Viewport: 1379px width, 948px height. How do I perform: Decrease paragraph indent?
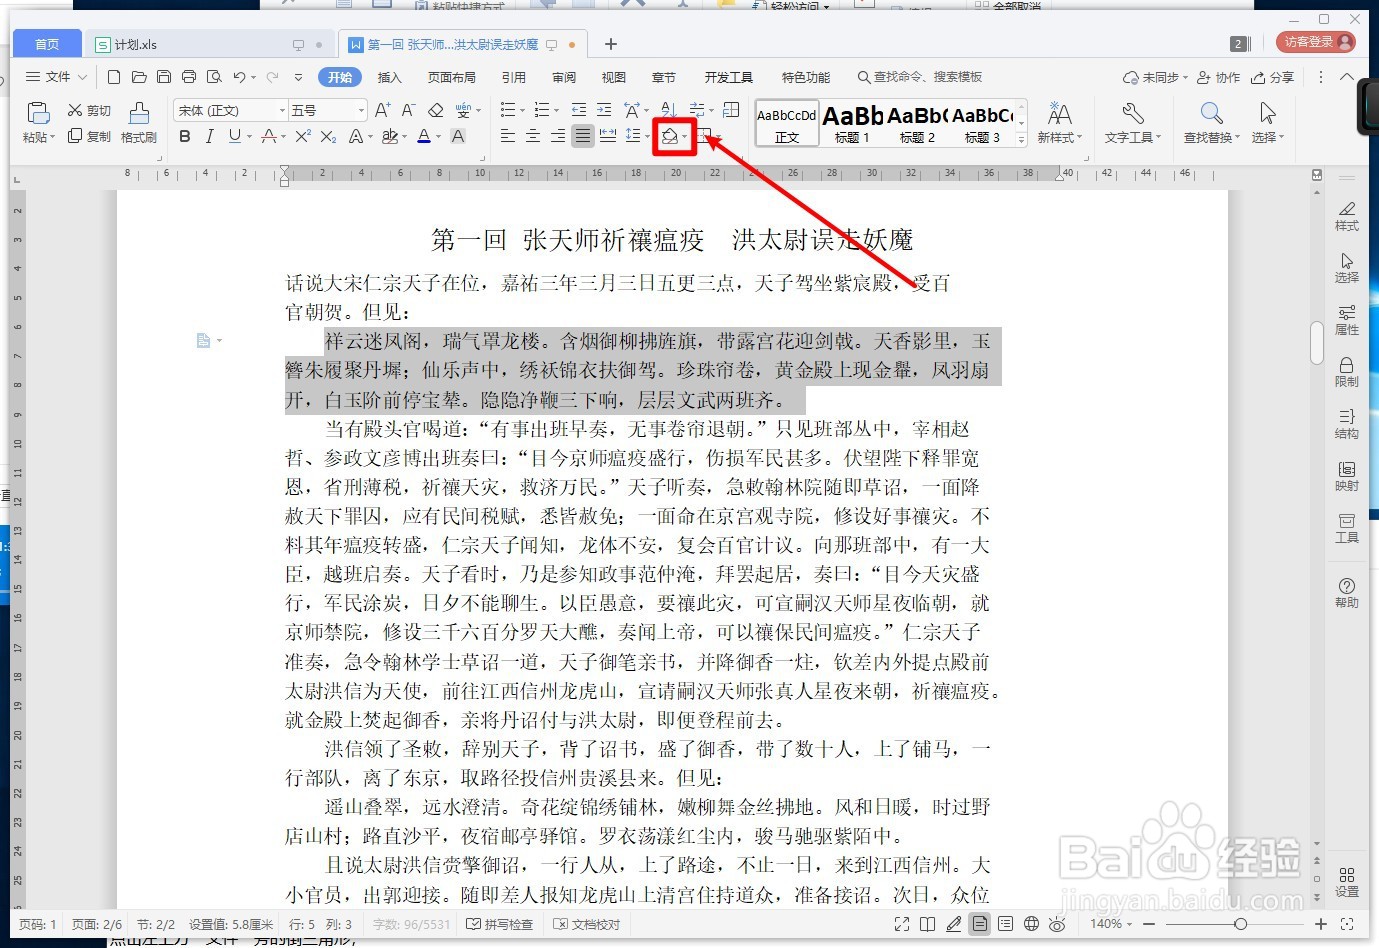579,110
